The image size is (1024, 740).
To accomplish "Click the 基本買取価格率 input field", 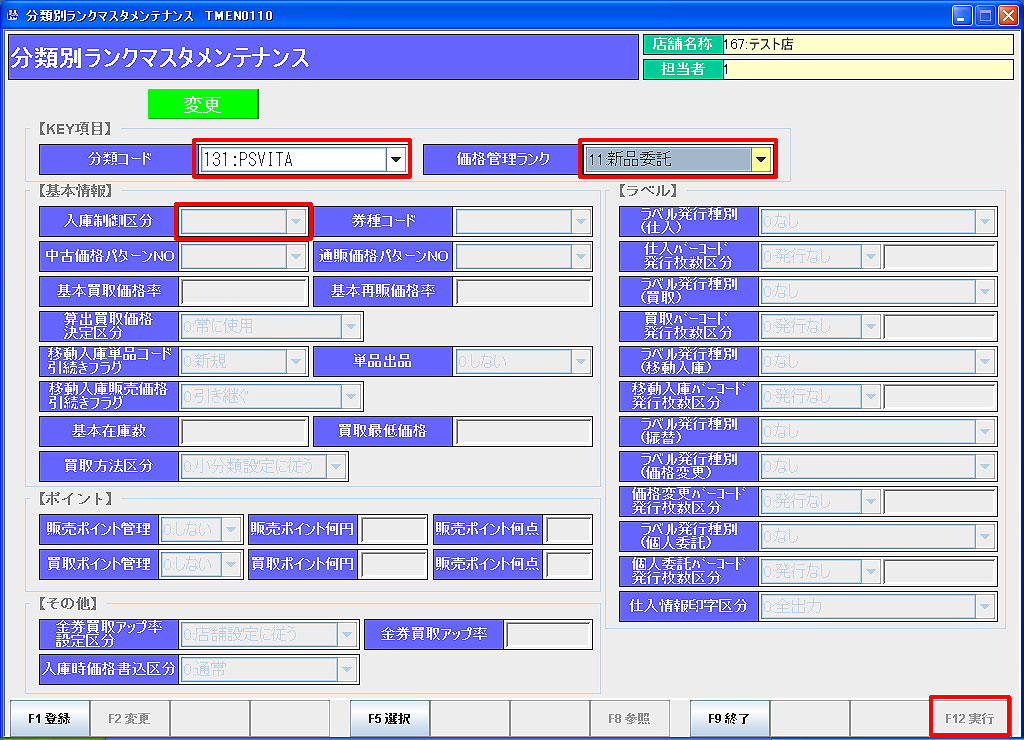I will click(244, 292).
